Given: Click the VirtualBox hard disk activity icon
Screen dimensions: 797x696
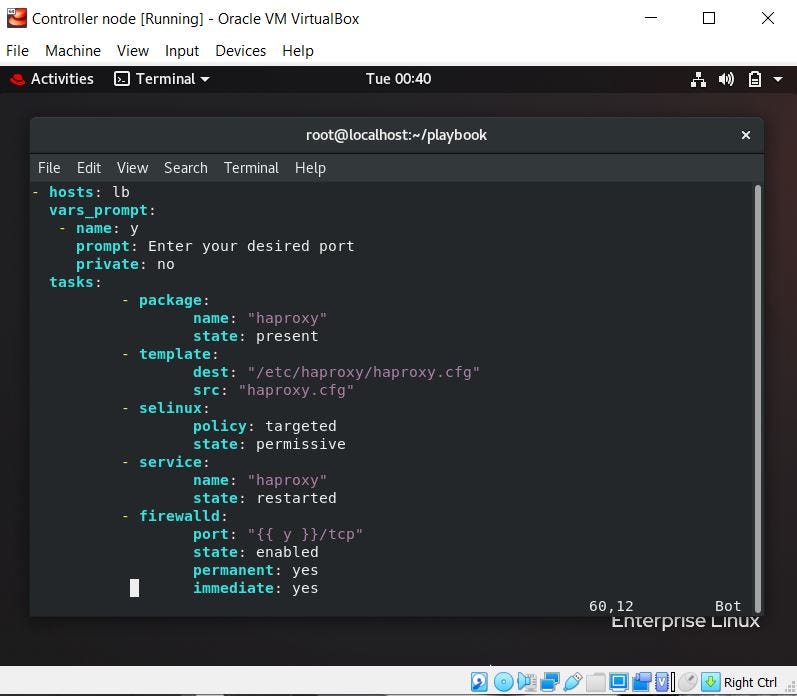Looking at the screenshot, I should pyautogui.click(x=479, y=682).
